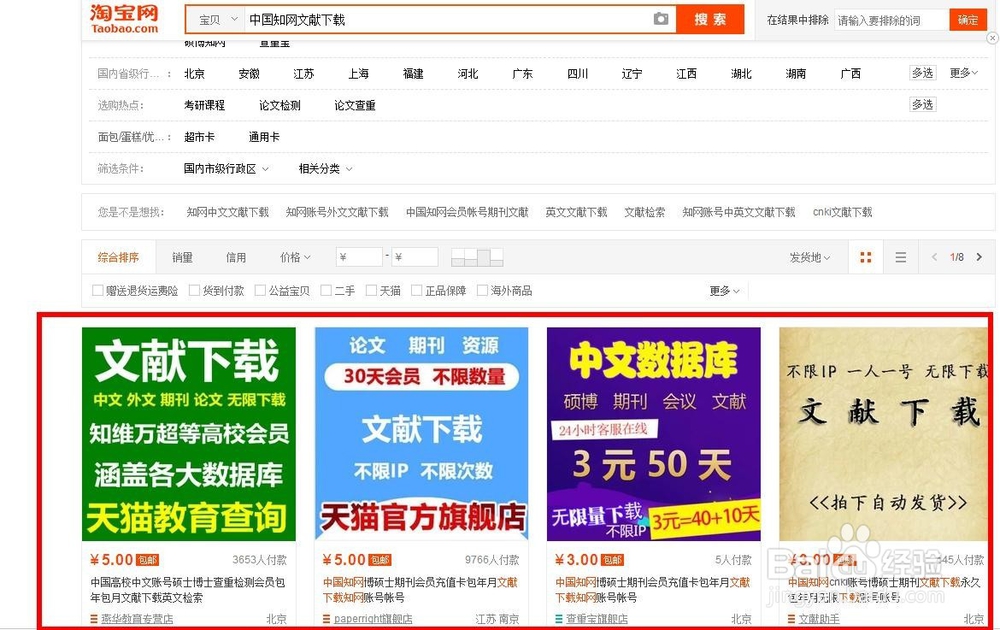Select 信用 sort tab
1000x630 pixels.
(236, 257)
